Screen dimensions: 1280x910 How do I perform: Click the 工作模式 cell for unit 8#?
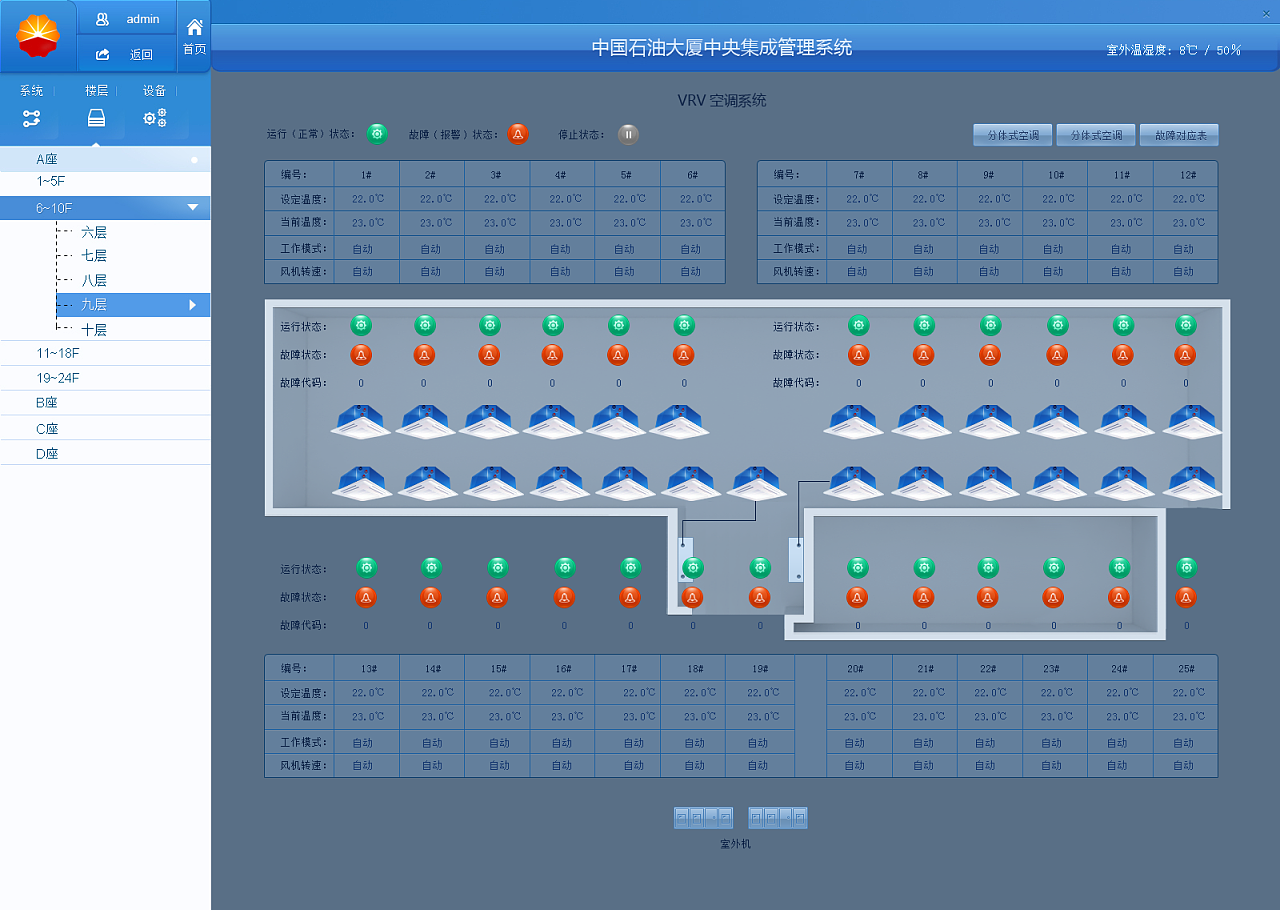[923, 249]
